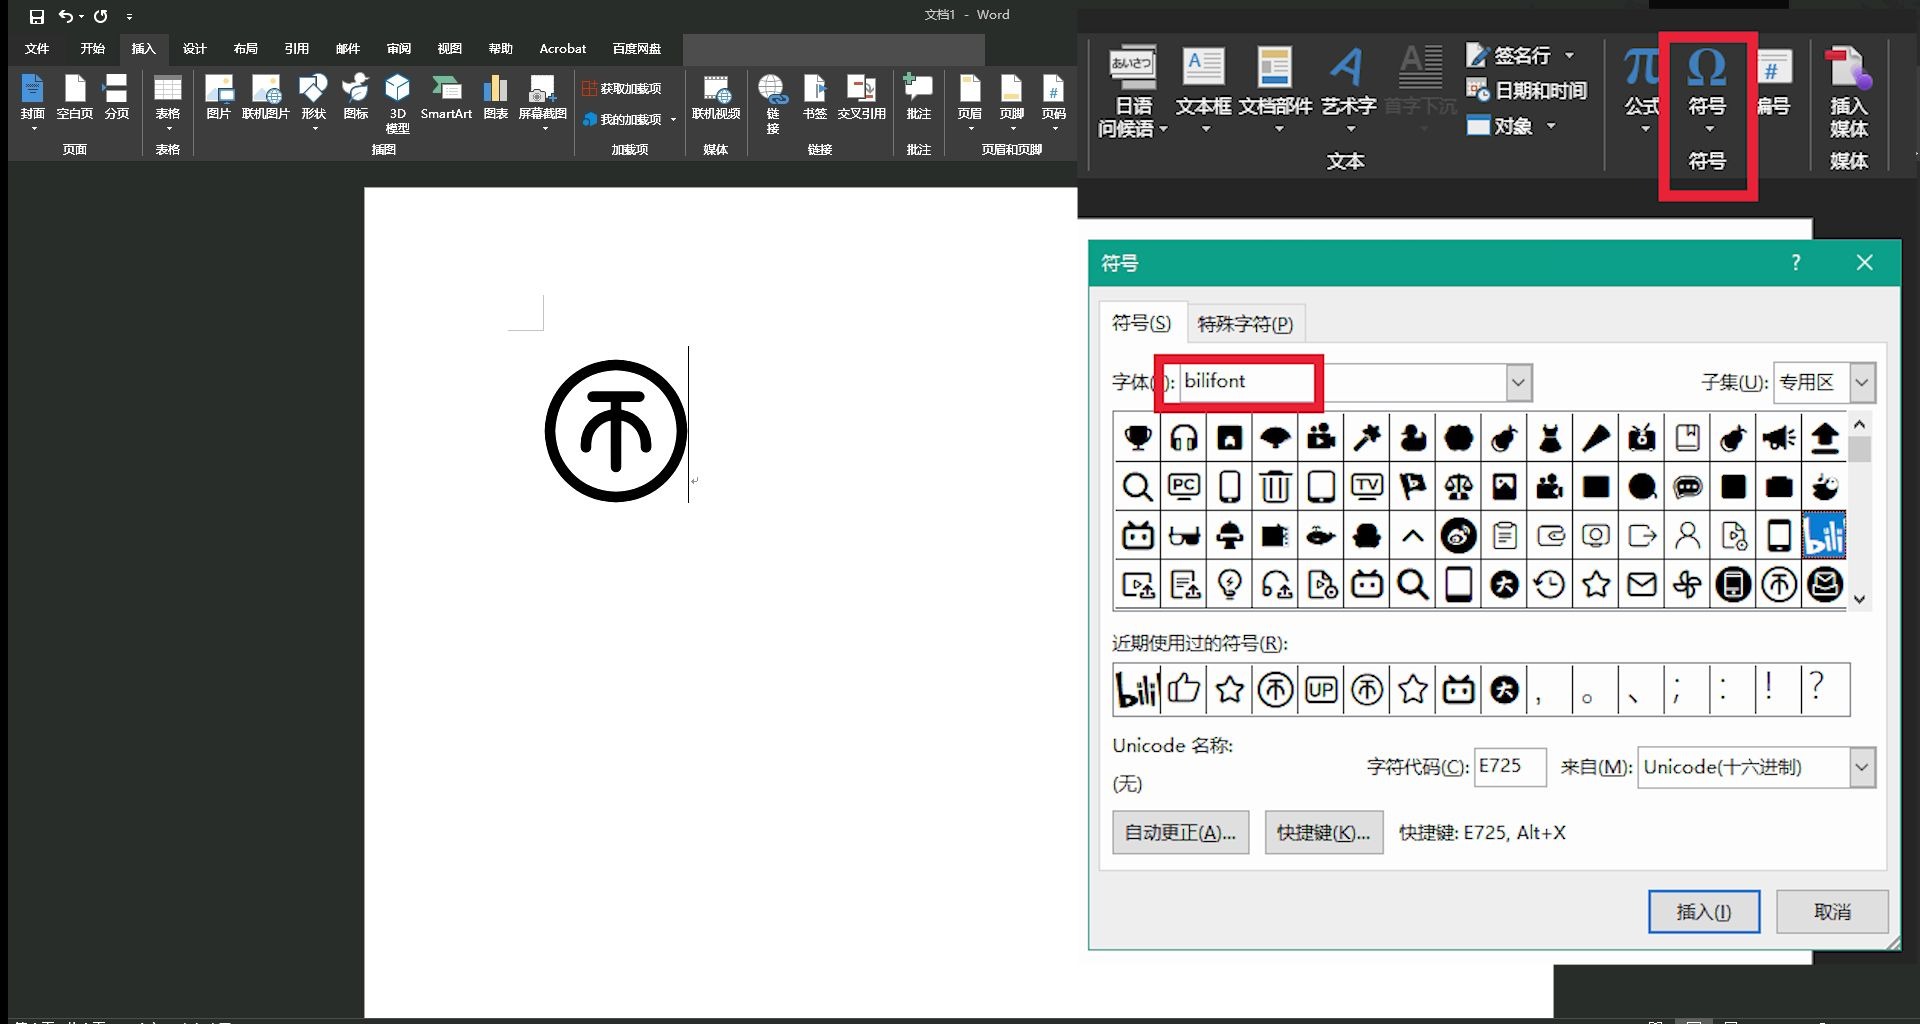Switch to the Acrobat ribbon tab
The height and width of the screenshot is (1024, 1920).
click(563, 49)
